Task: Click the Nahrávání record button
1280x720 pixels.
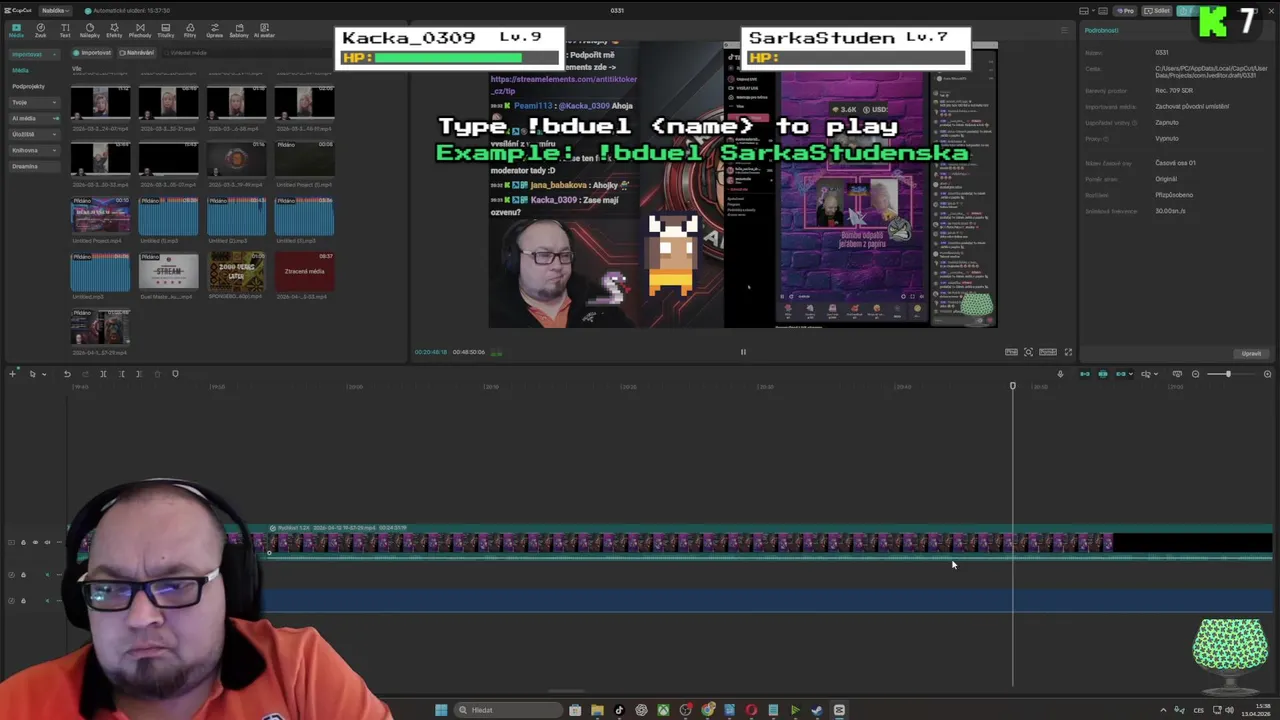Action: point(137,53)
